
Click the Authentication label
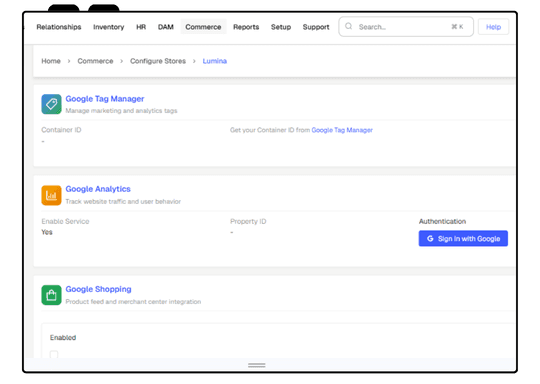point(442,221)
